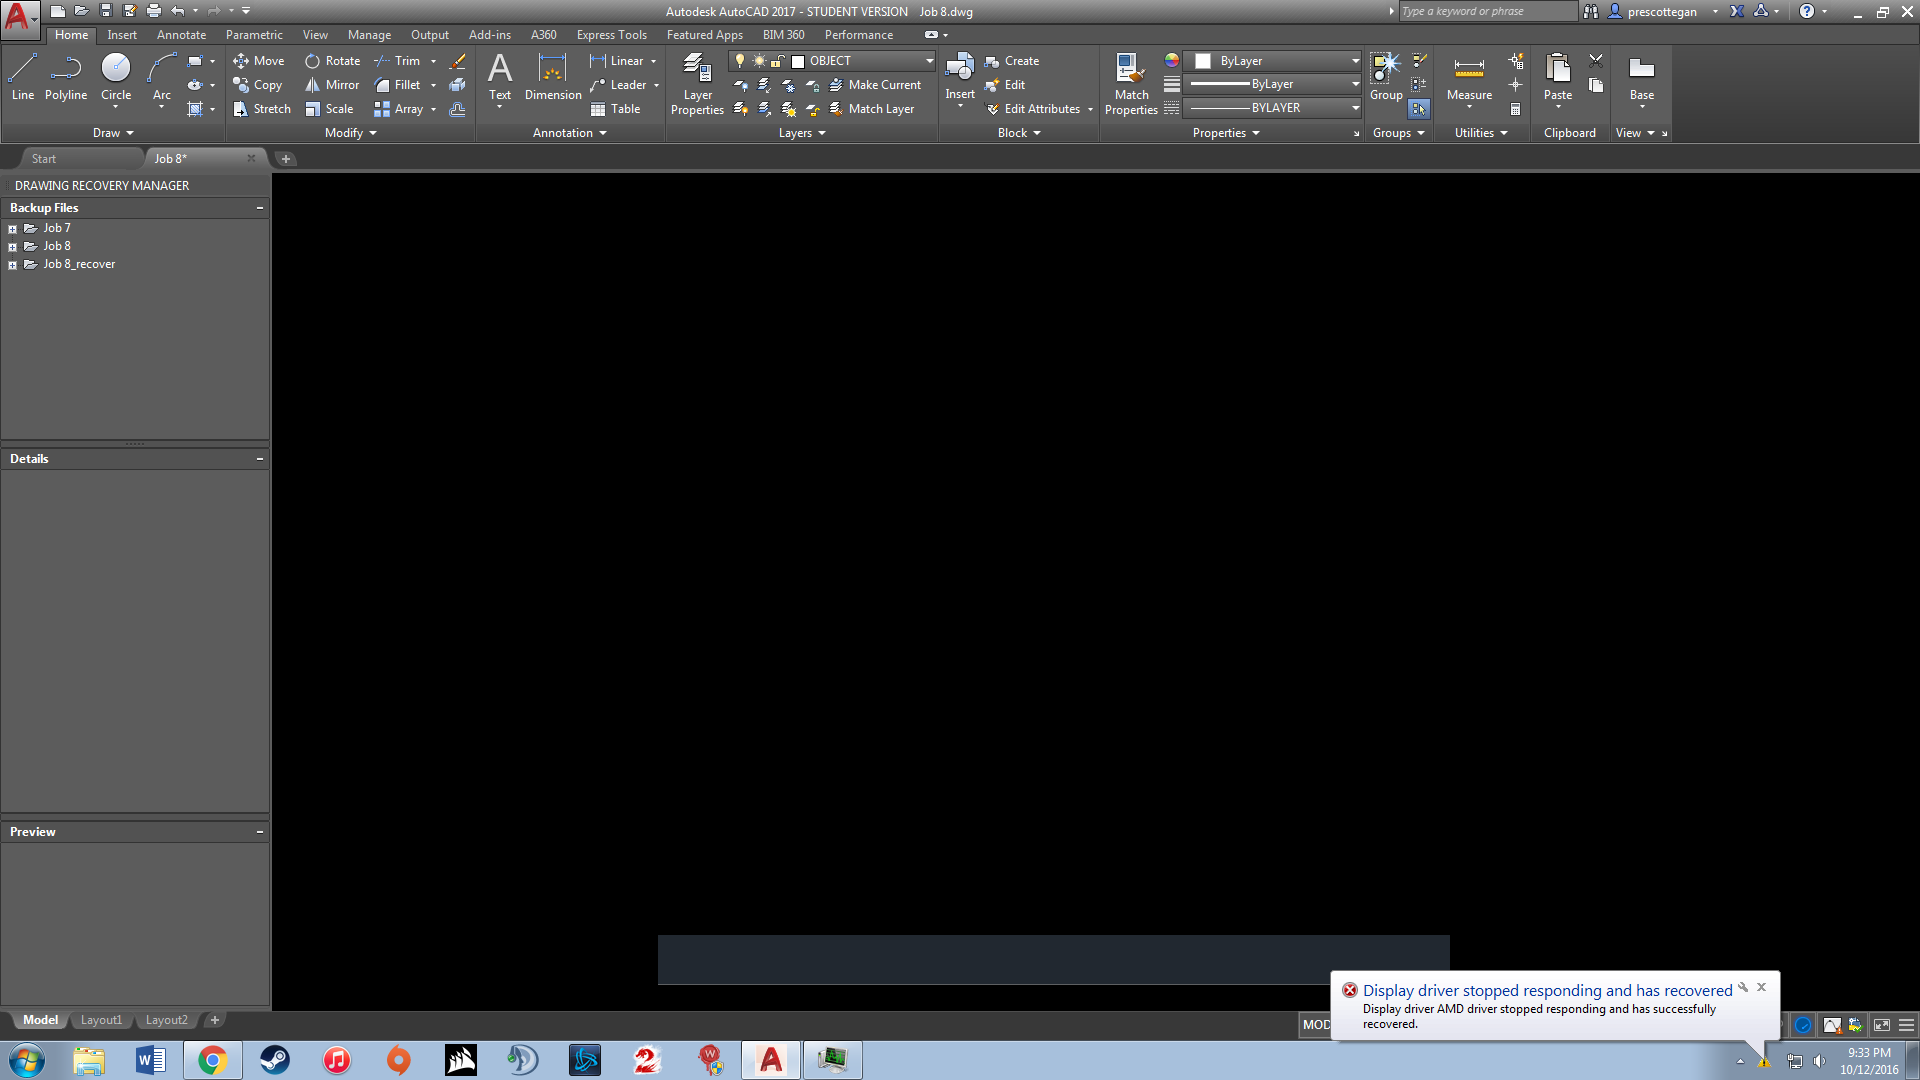Open the BYLAYER linetype dropdown
The width and height of the screenshot is (1920, 1080).
1272,108
